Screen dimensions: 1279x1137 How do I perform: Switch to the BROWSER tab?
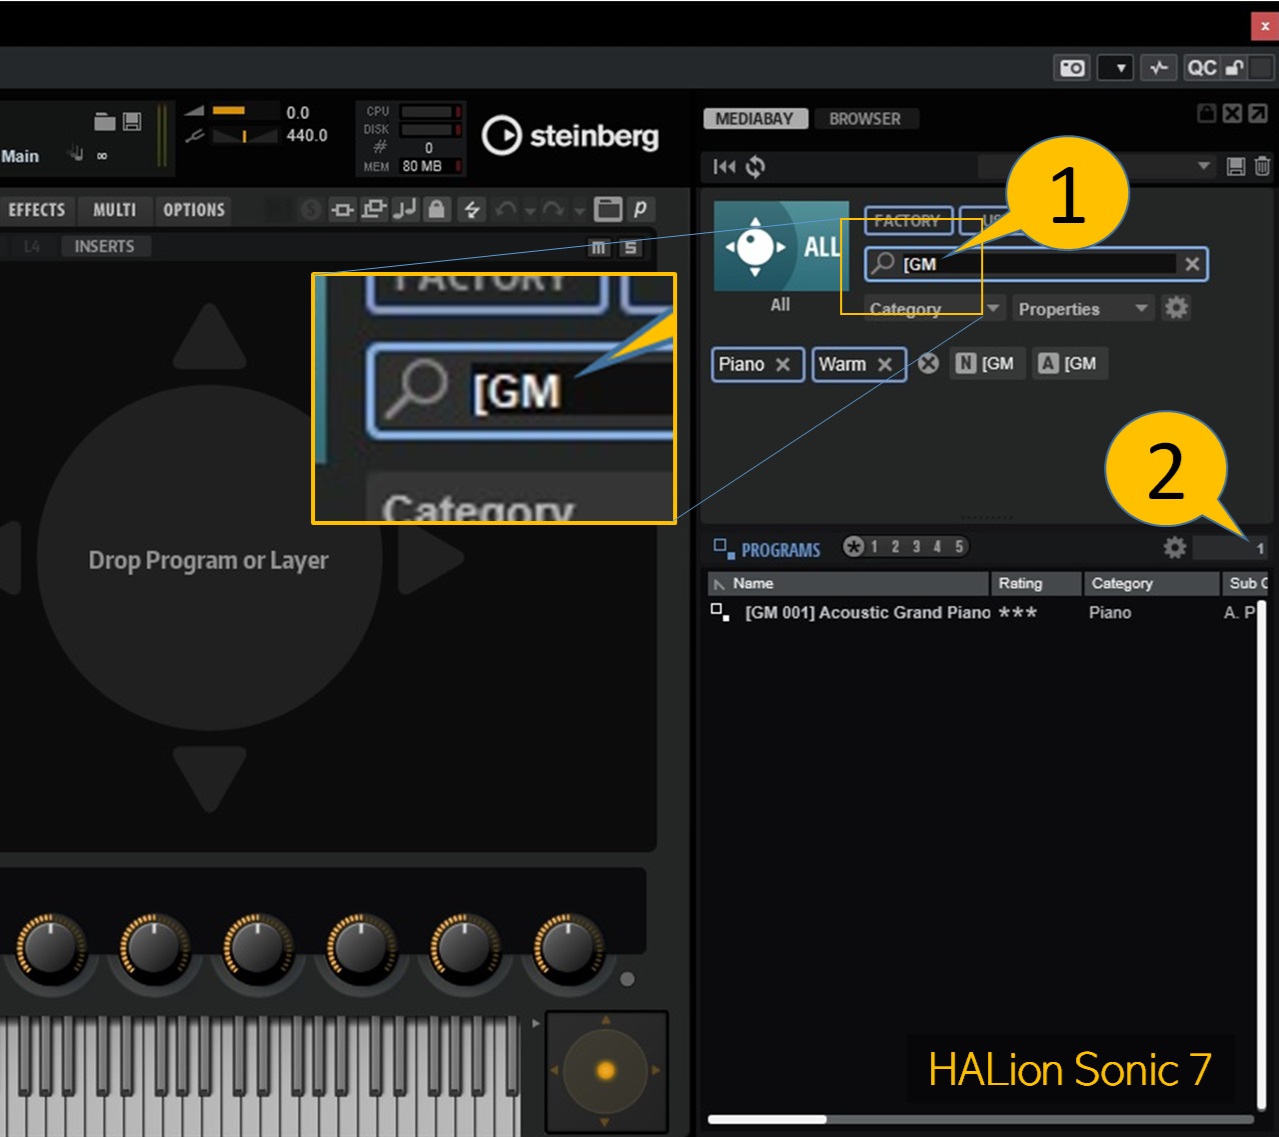tap(865, 119)
